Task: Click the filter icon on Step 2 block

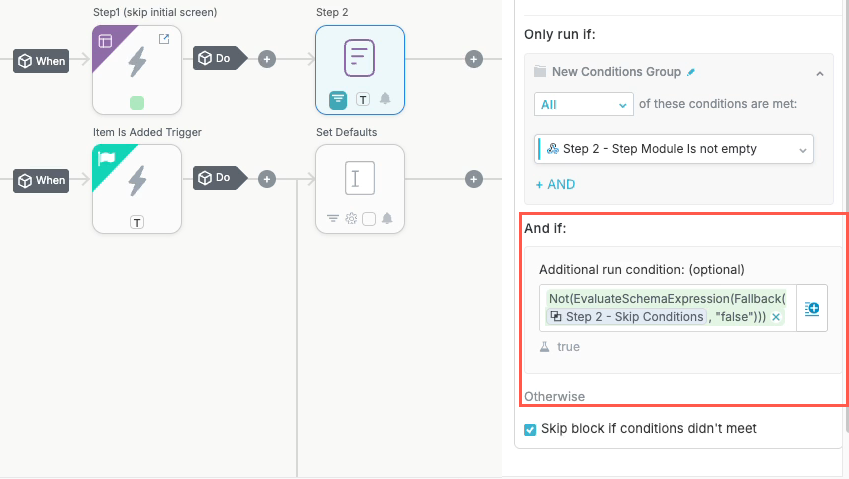Action: pyautogui.click(x=337, y=99)
